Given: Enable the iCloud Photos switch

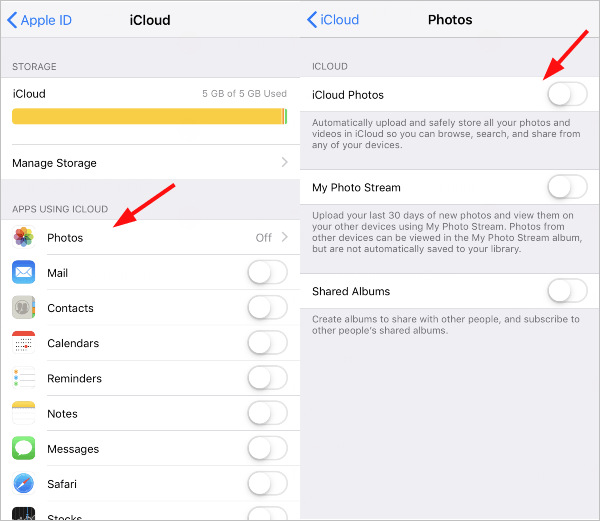Looking at the screenshot, I should [x=567, y=94].
